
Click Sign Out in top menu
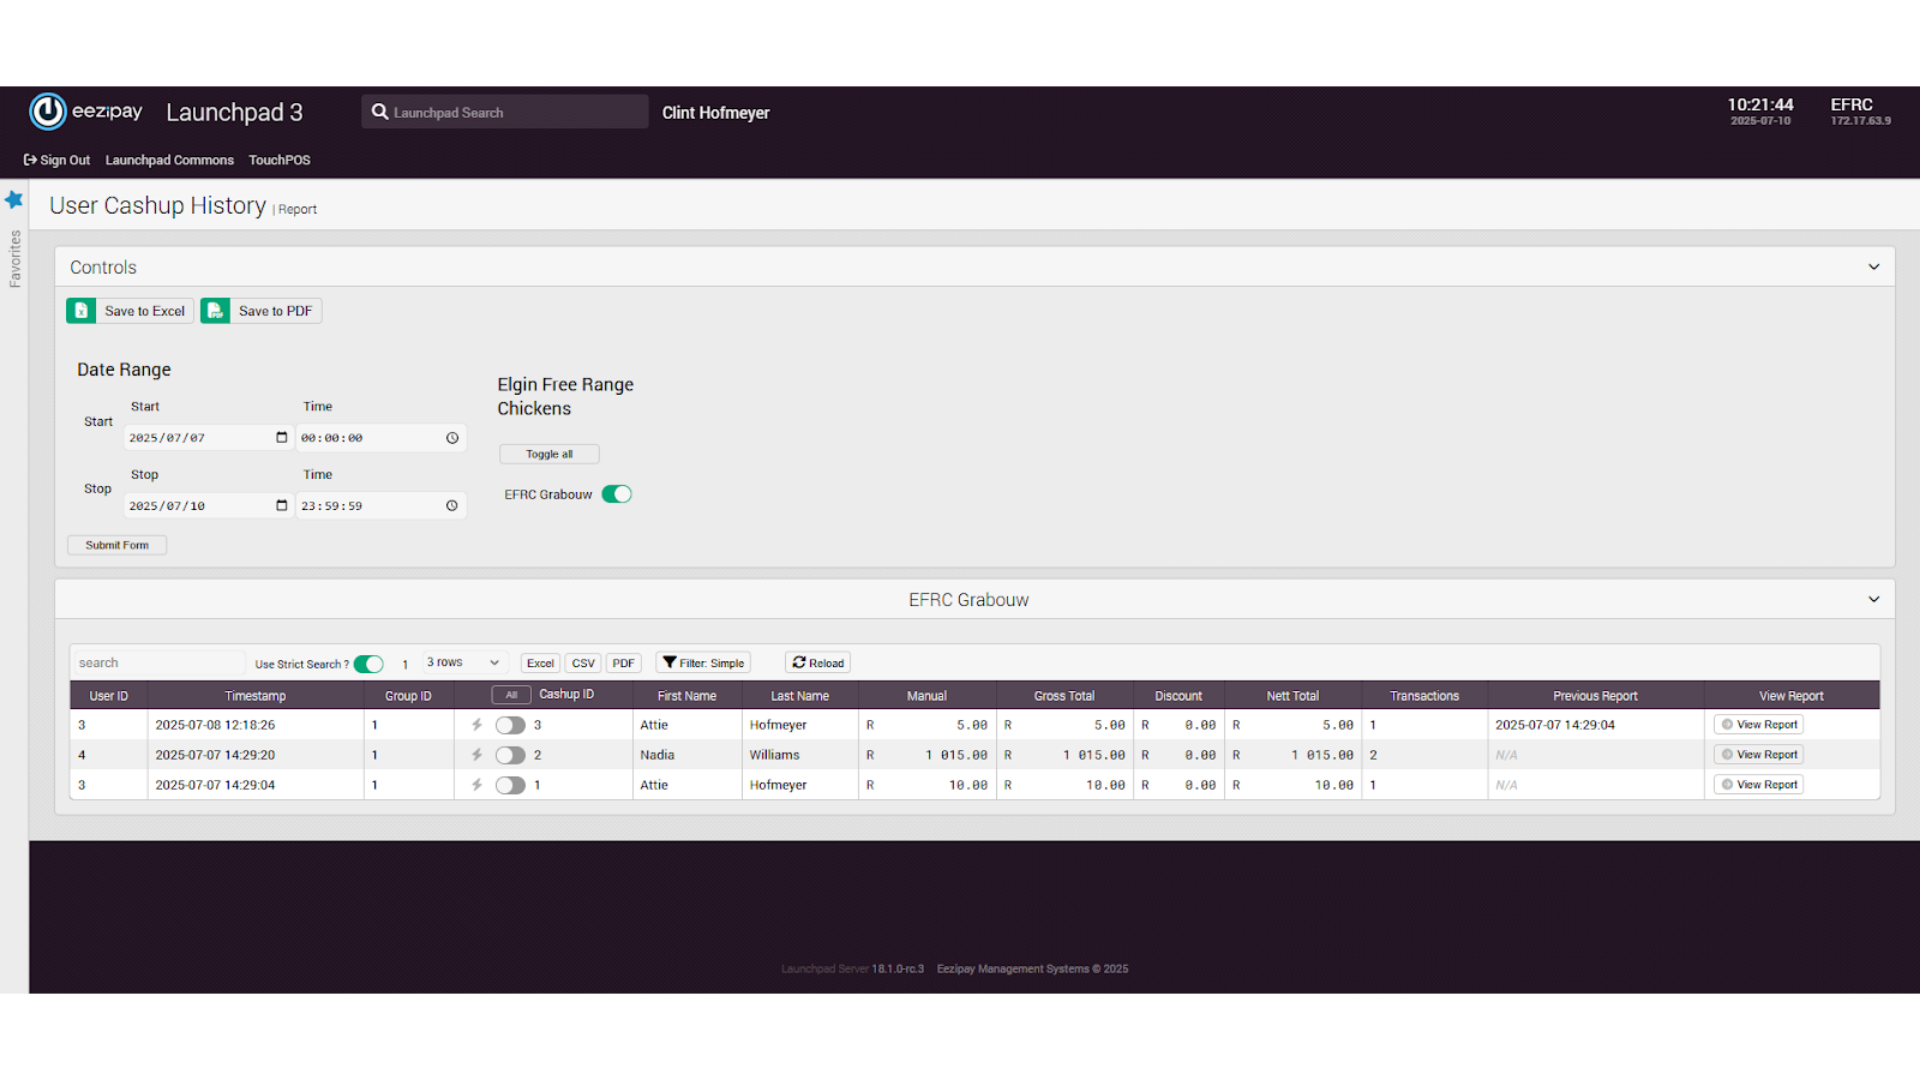[x=57, y=160]
